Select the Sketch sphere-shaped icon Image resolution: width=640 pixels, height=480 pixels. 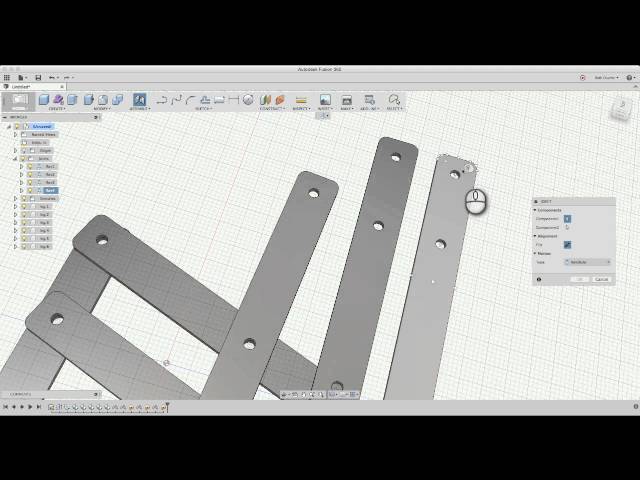(x=248, y=99)
